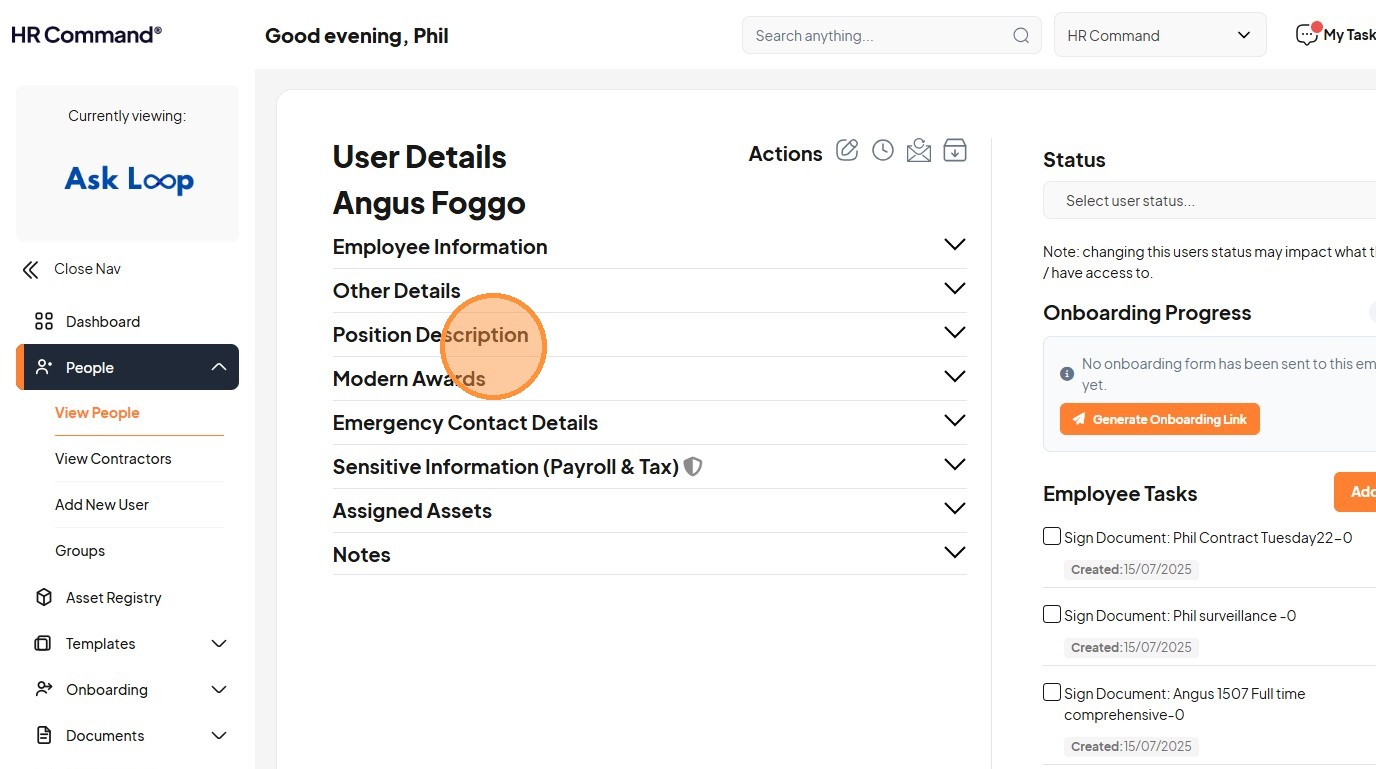Click the Asset Registry cube icon
The height and width of the screenshot is (769, 1376).
[43, 597]
